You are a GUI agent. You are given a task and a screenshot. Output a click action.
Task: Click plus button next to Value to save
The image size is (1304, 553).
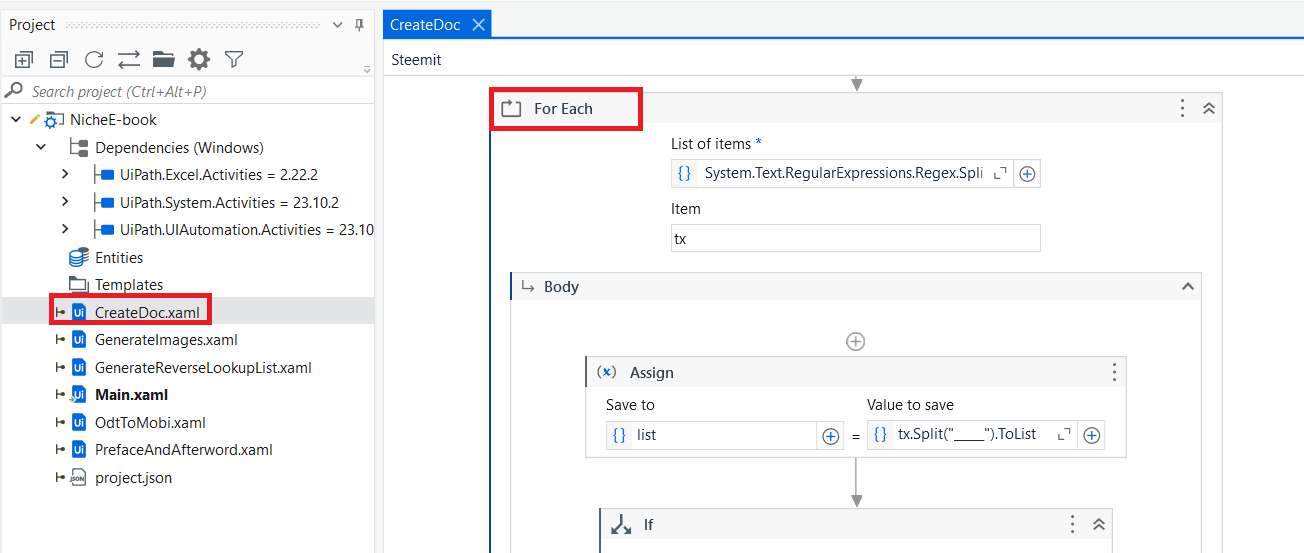coord(1092,435)
